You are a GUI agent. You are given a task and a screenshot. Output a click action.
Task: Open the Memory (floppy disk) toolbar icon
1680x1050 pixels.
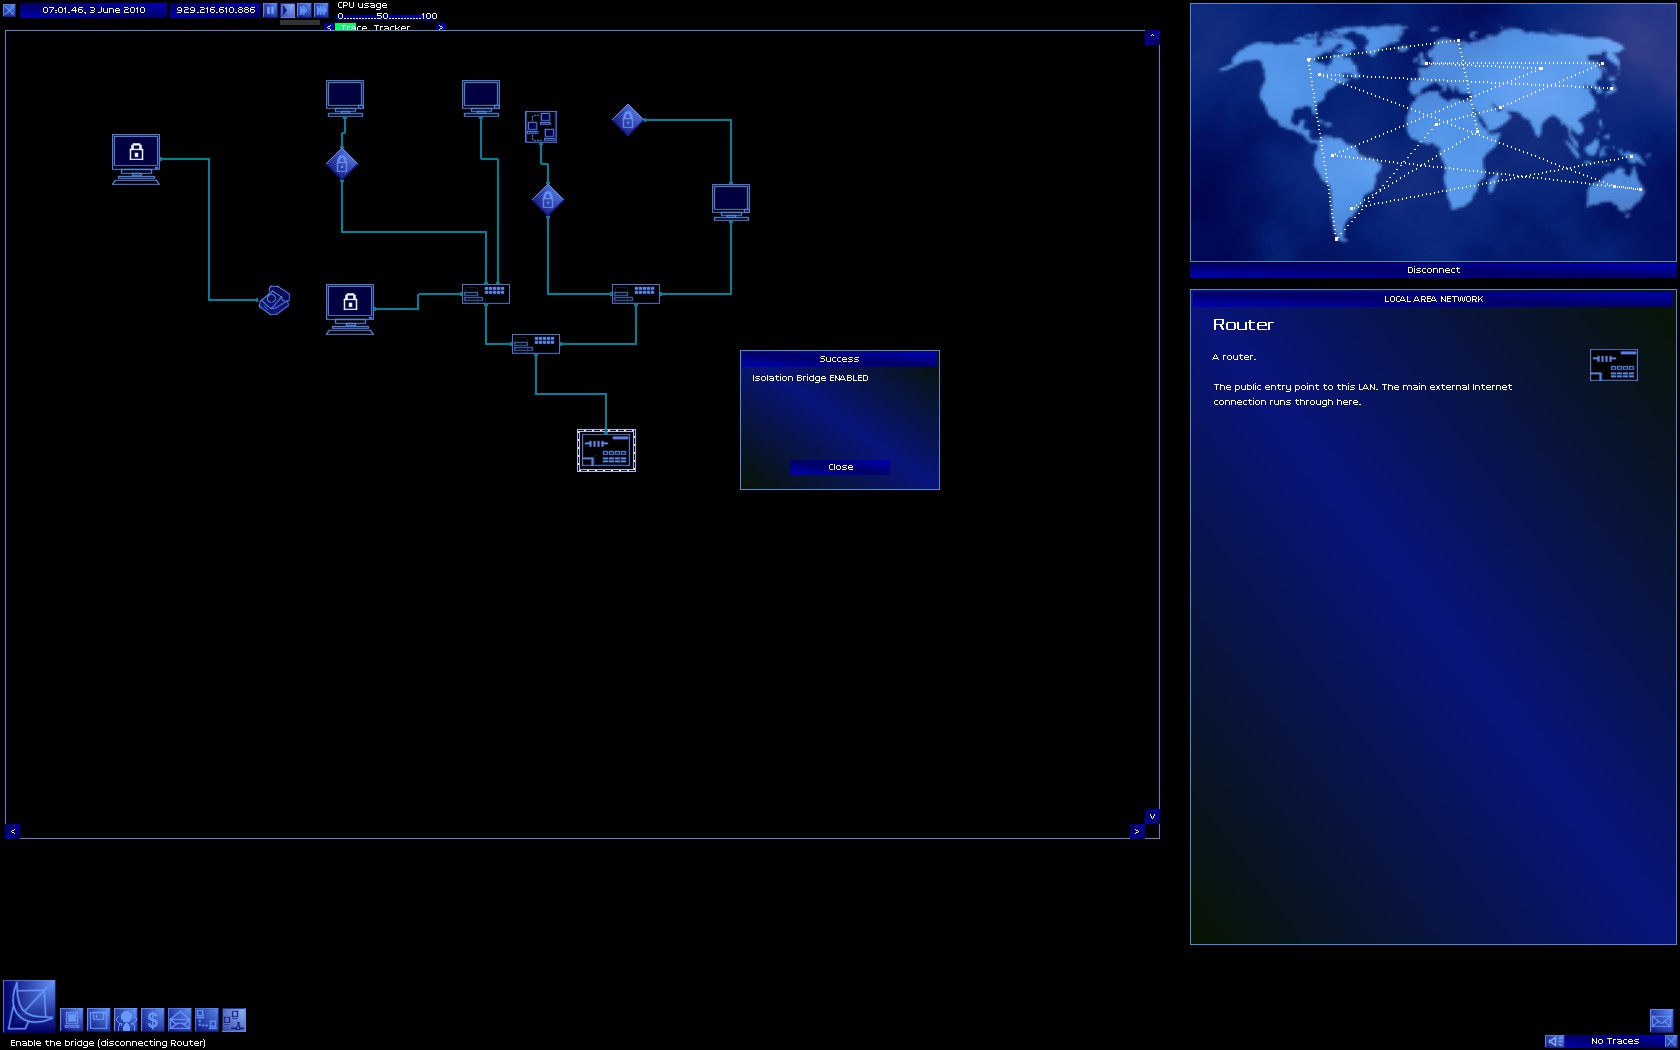coord(98,1020)
